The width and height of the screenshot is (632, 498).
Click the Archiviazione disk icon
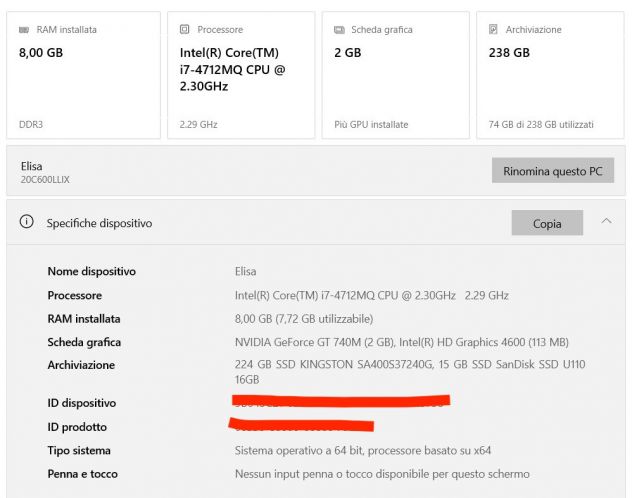(493, 29)
